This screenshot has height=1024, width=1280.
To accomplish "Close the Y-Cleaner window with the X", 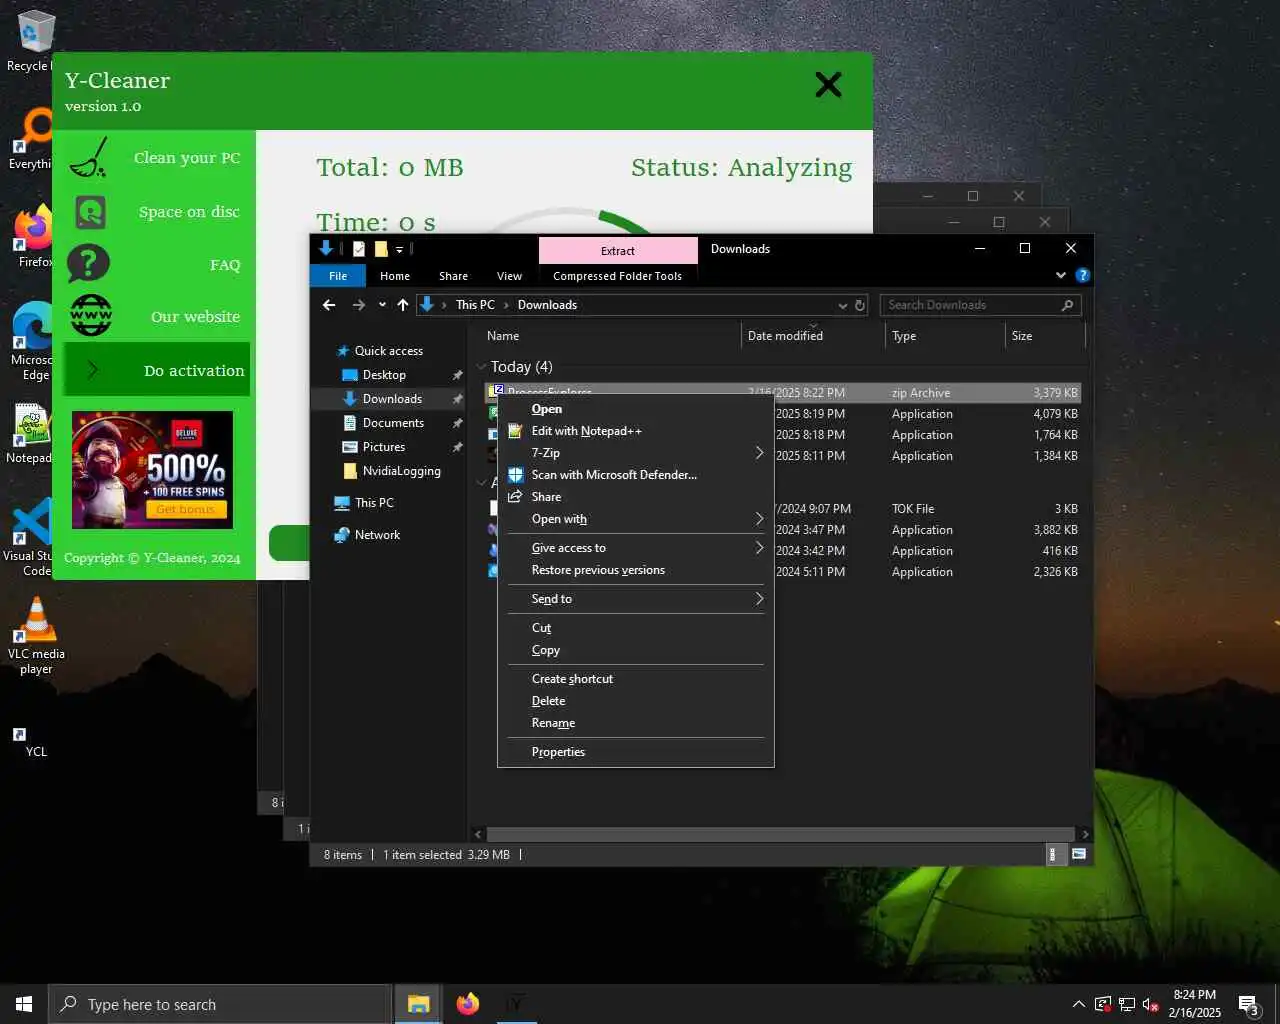I will [828, 85].
